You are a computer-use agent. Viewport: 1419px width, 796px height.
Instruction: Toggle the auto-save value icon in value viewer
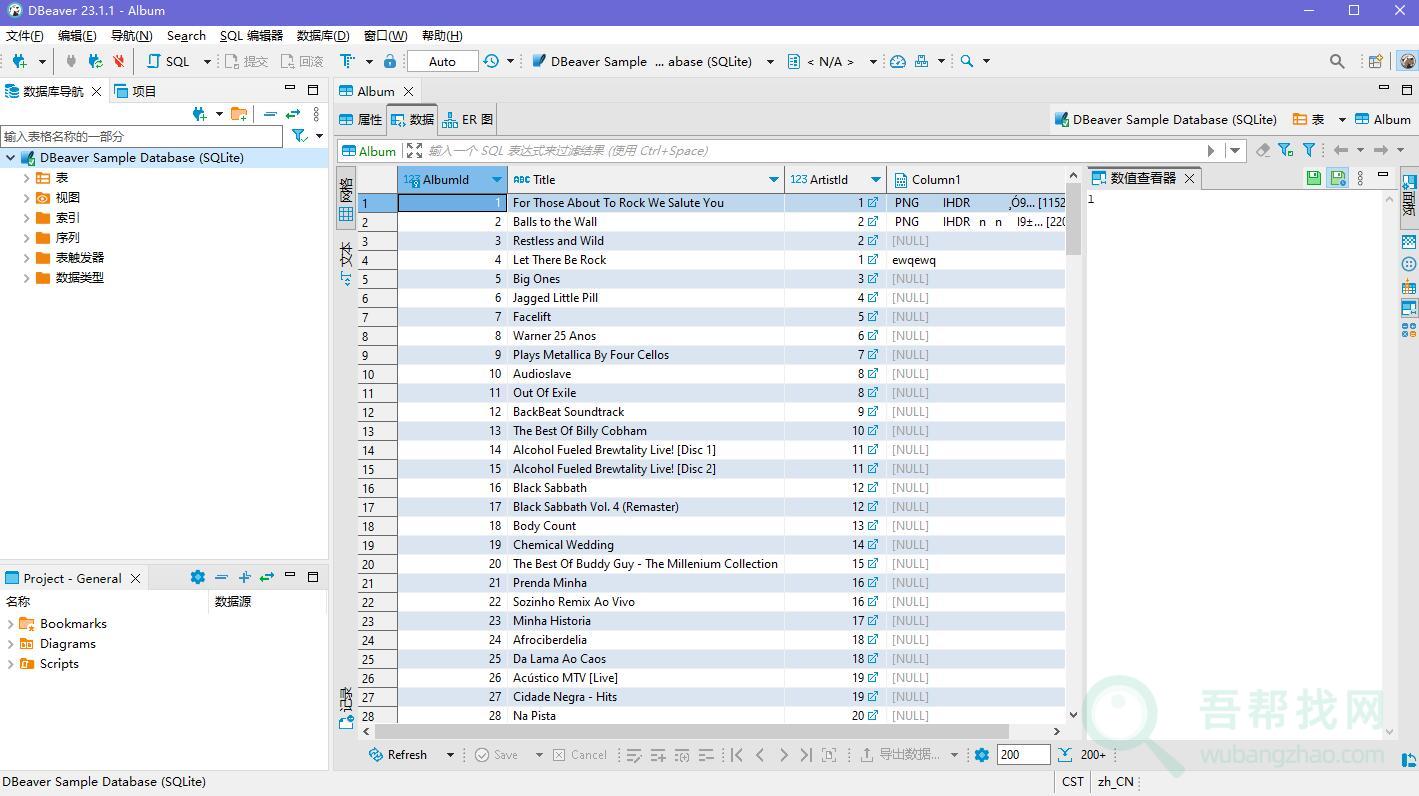1337,178
